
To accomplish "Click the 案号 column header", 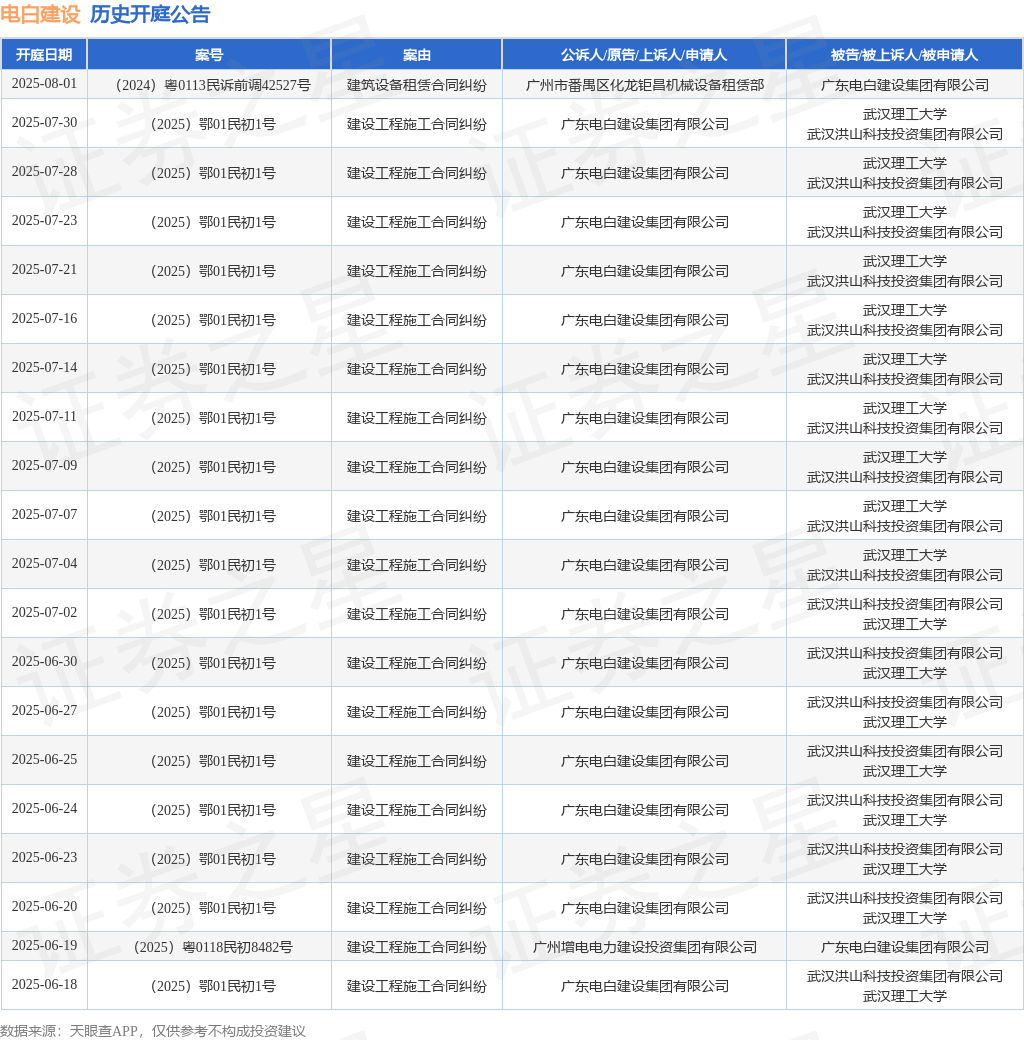I will coord(209,55).
